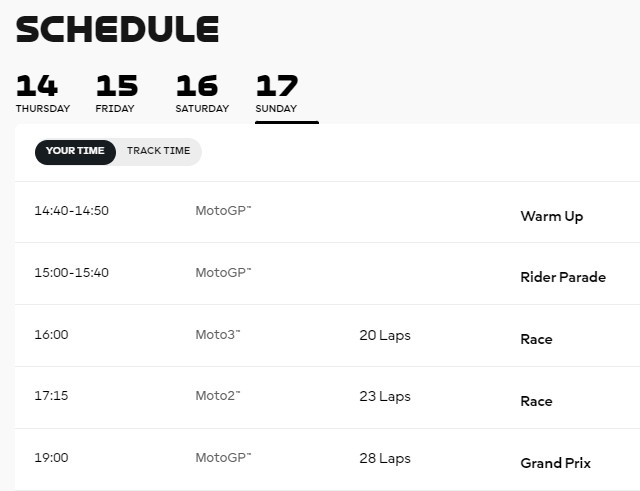The width and height of the screenshot is (640, 491).
Task: Click the 19:00 MotoGP start time
Action: (51, 458)
